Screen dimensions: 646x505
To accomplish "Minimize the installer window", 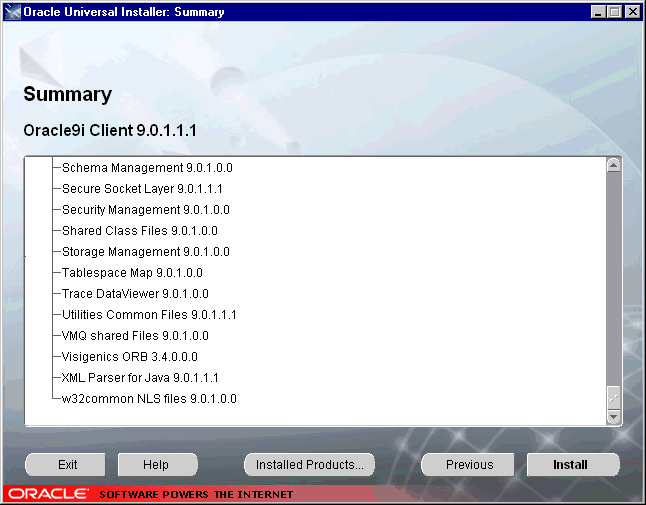I will click(598, 12).
